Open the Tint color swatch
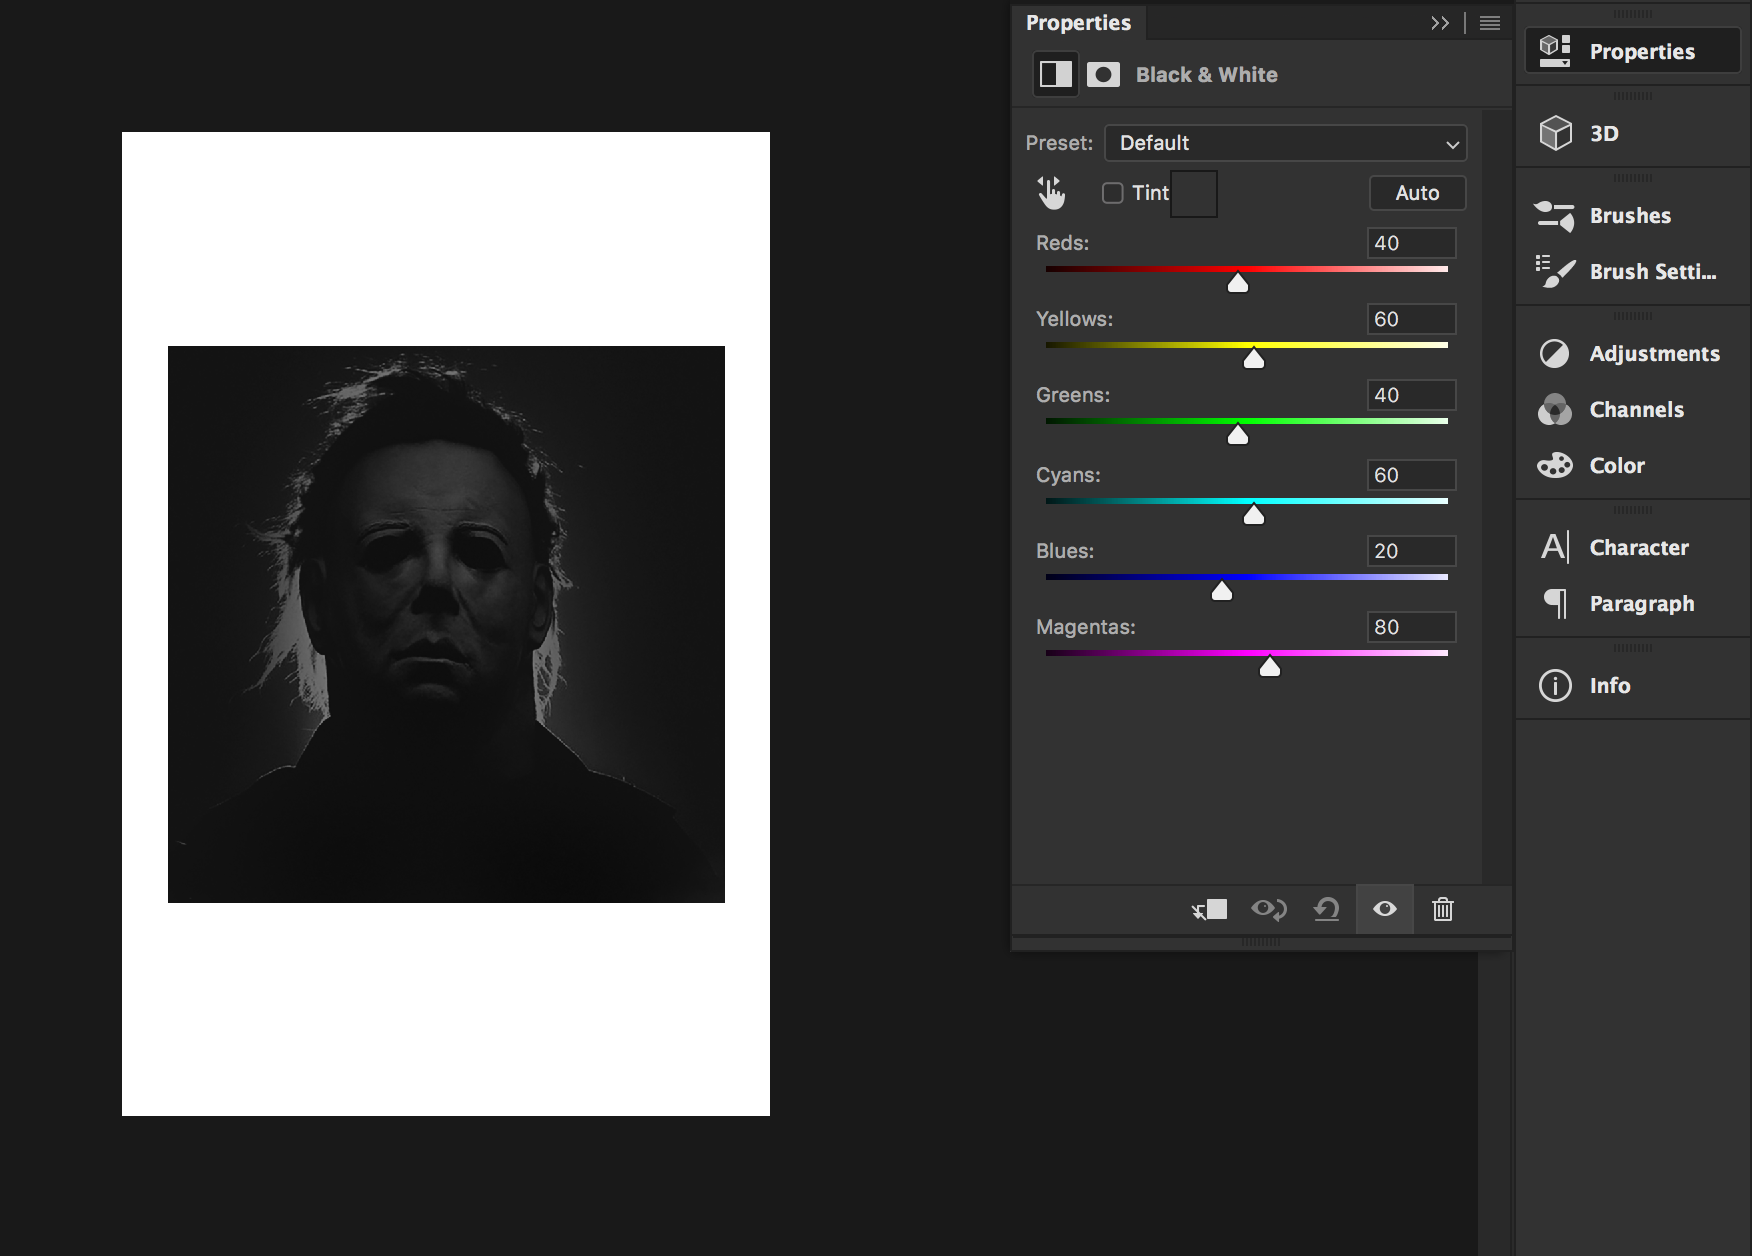 click(1194, 193)
